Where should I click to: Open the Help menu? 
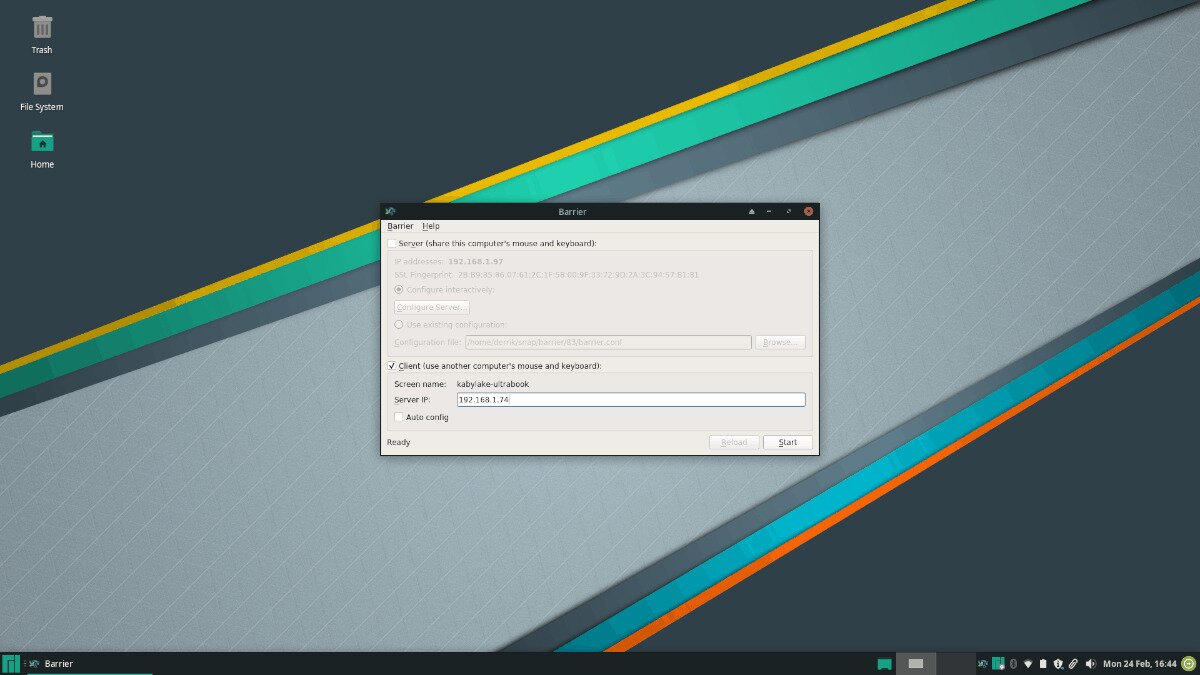click(x=431, y=226)
